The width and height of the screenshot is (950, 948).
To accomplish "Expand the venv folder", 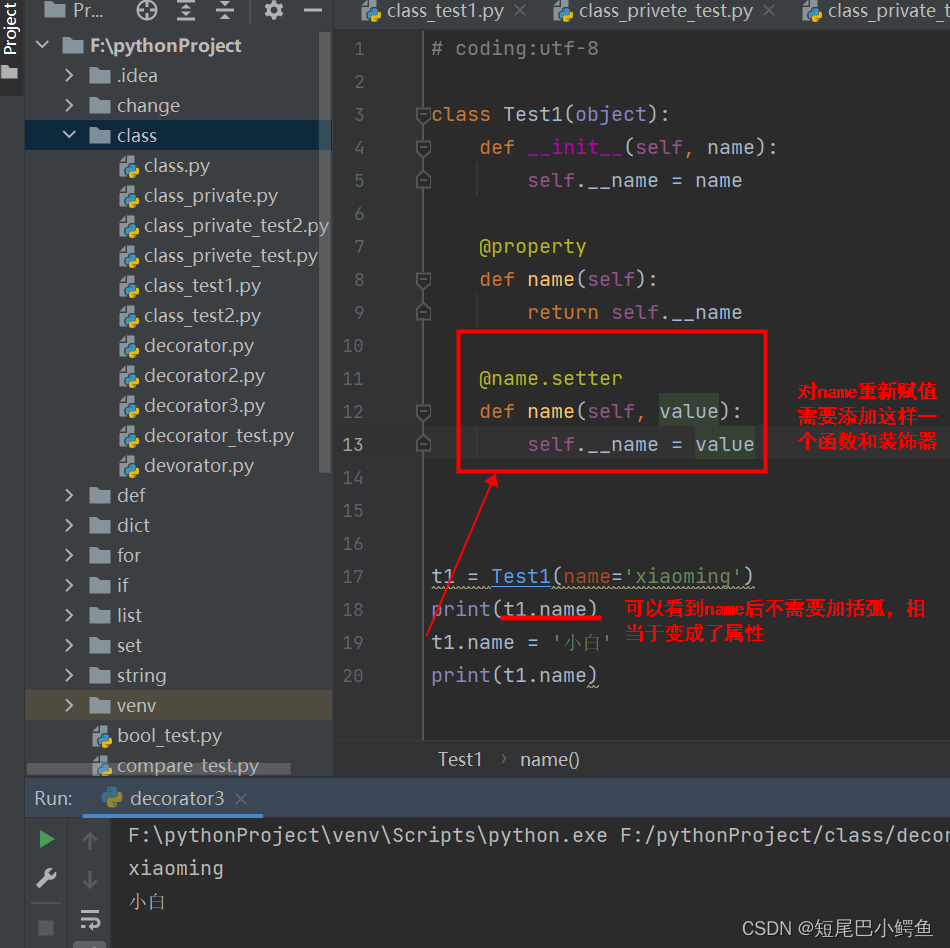I will (69, 705).
